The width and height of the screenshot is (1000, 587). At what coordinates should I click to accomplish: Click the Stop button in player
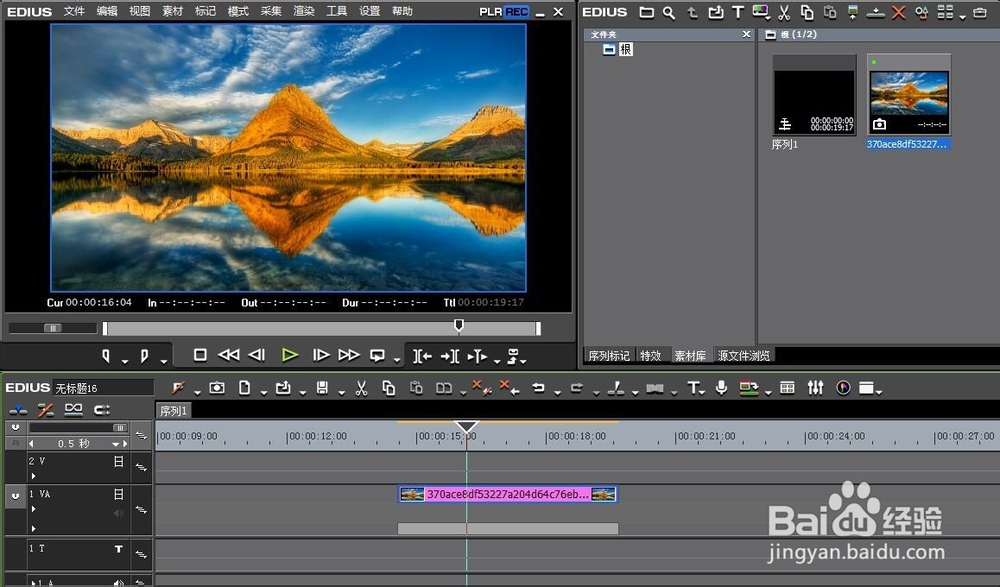(x=200, y=355)
